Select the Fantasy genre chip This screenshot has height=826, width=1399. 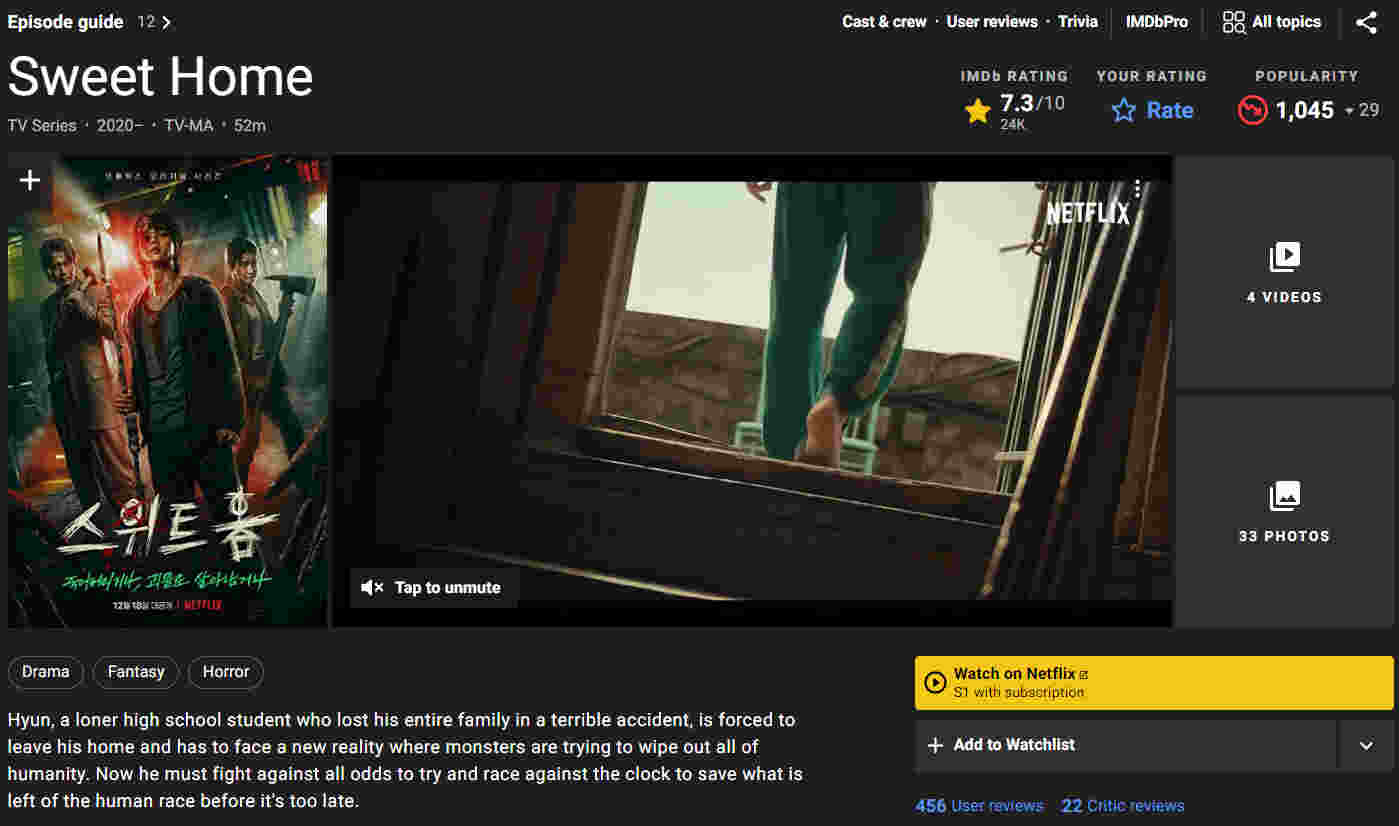pos(136,672)
